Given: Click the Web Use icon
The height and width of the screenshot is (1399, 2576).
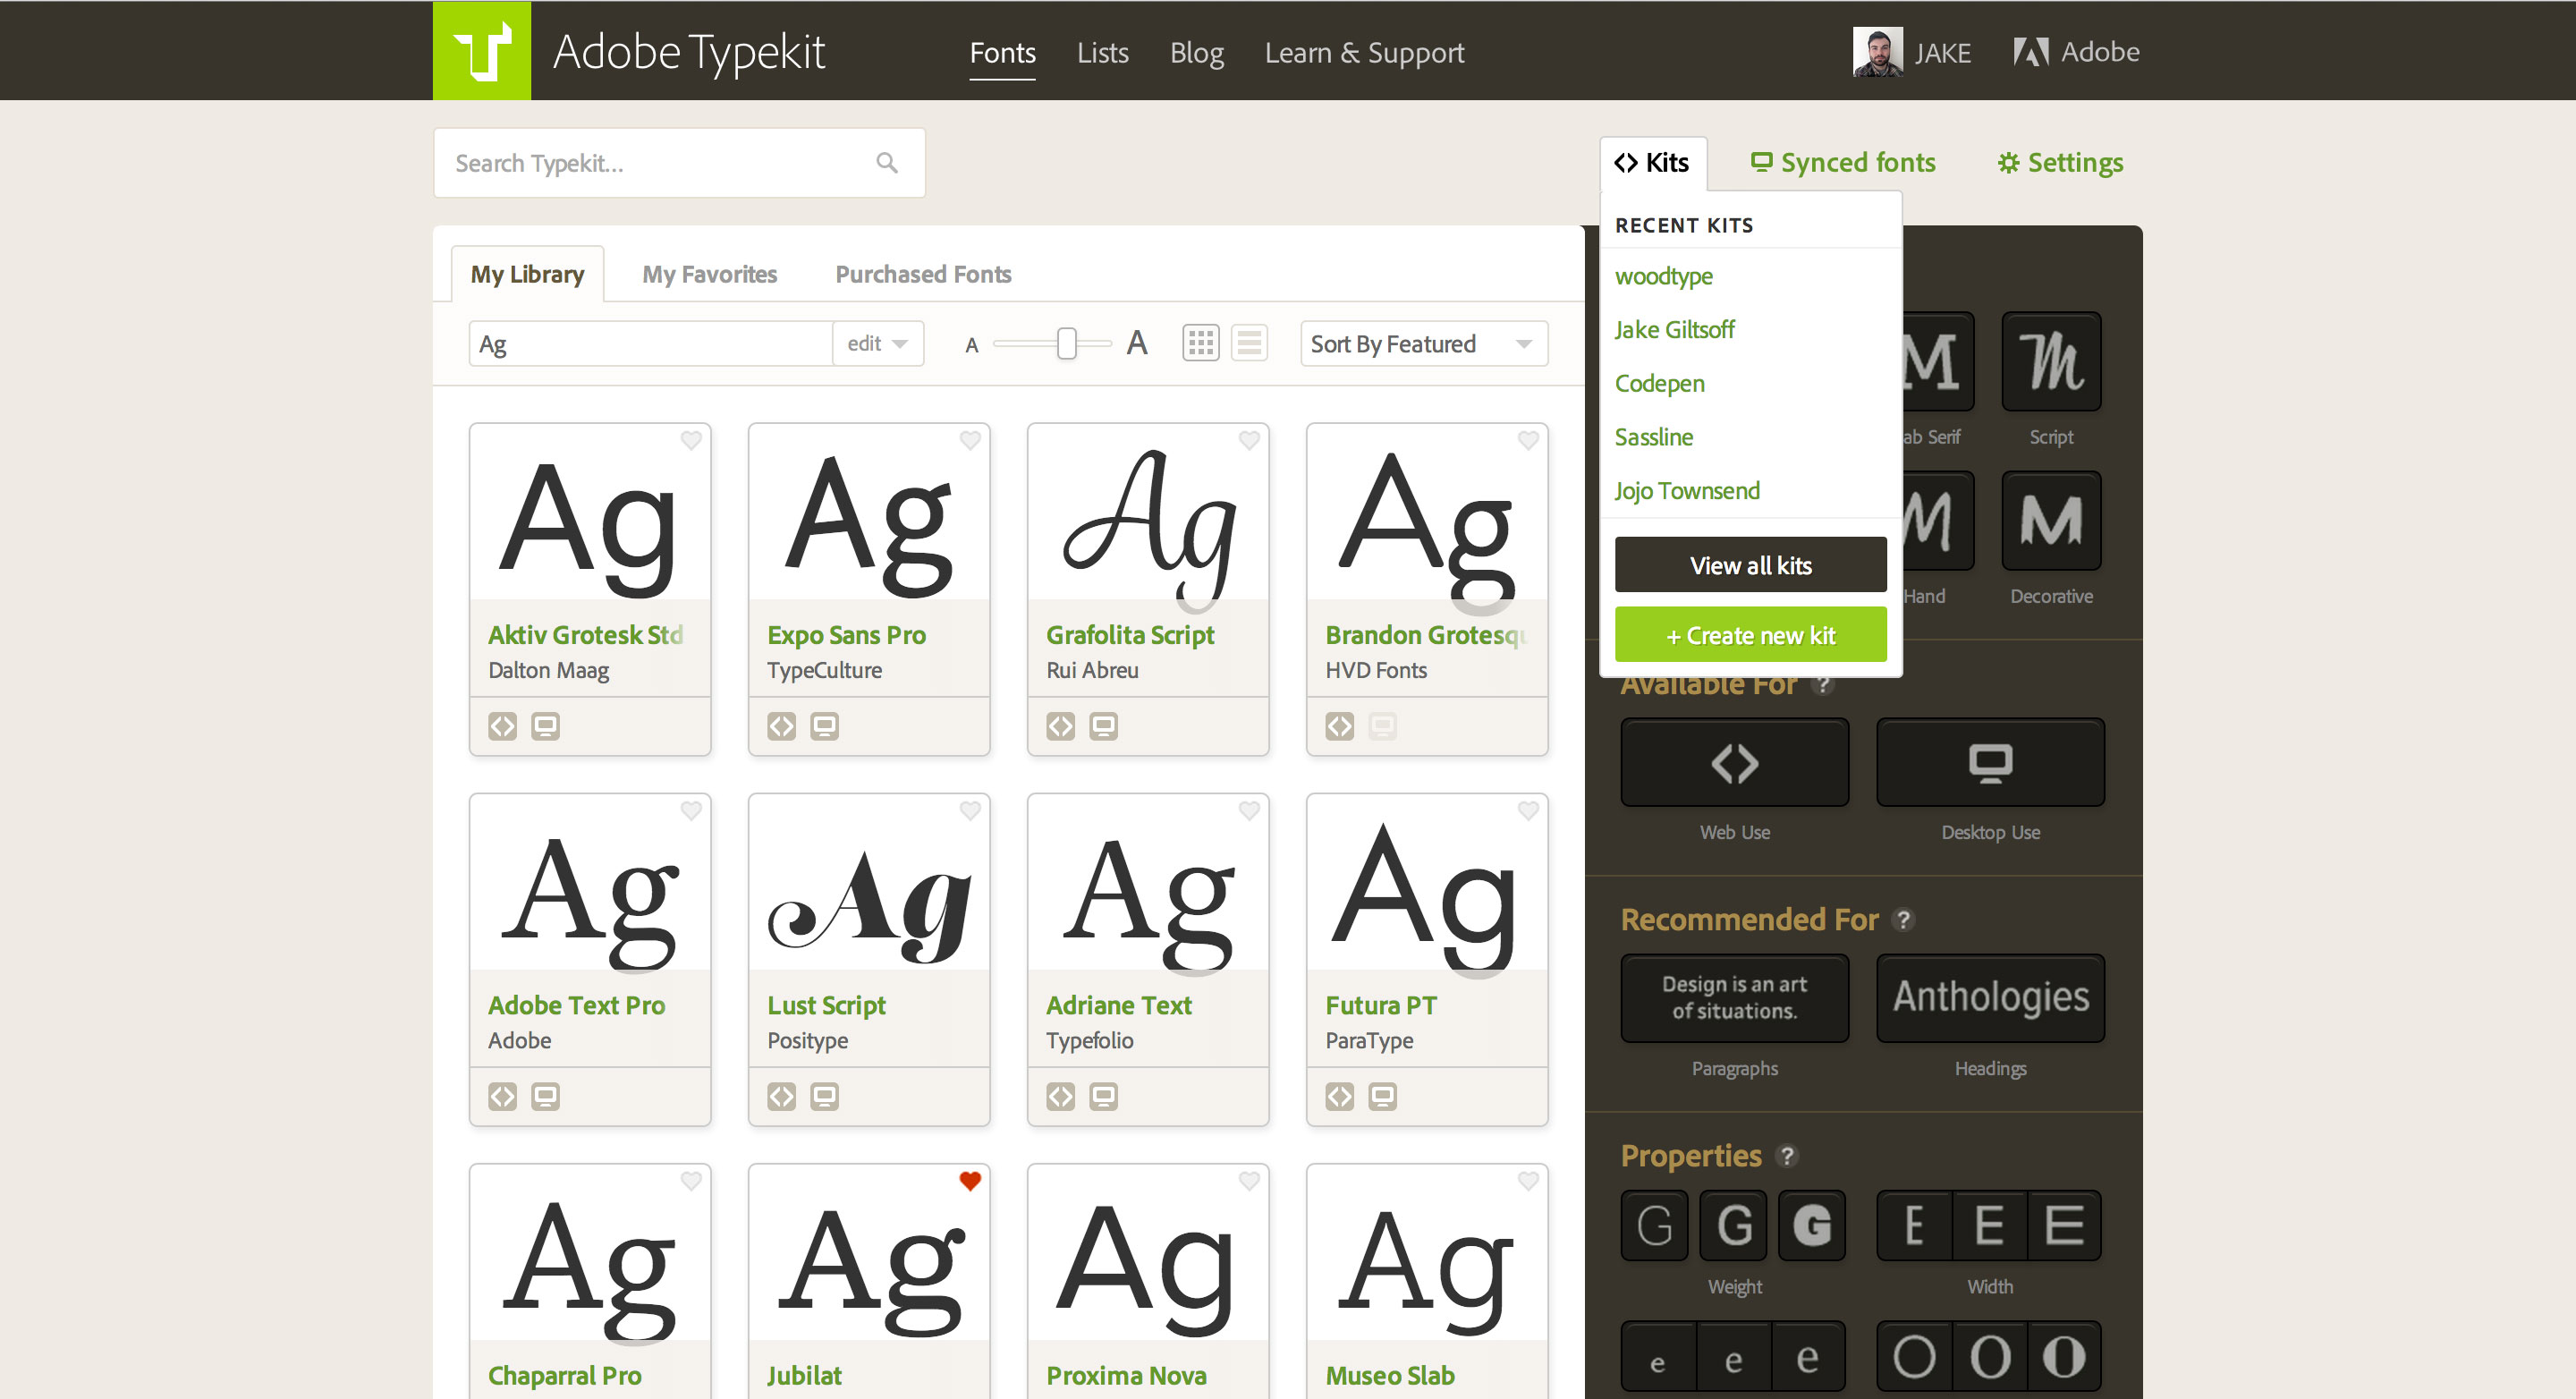Looking at the screenshot, I should (1734, 763).
